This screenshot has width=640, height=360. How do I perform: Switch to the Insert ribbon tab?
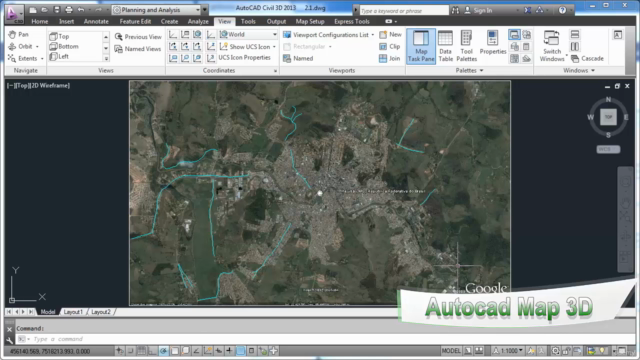click(x=67, y=22)
